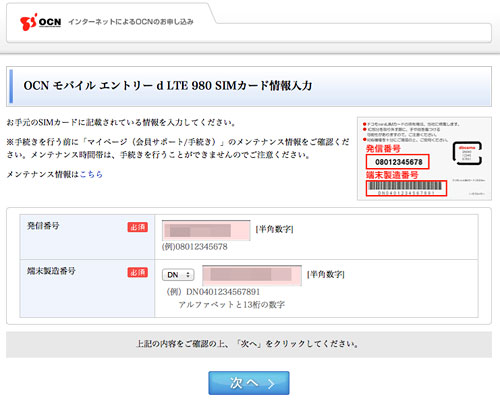The width and height of the screenshot is (500, 405).
Task: Click the 発信番号 row label
Action: [x=43, y=226]
